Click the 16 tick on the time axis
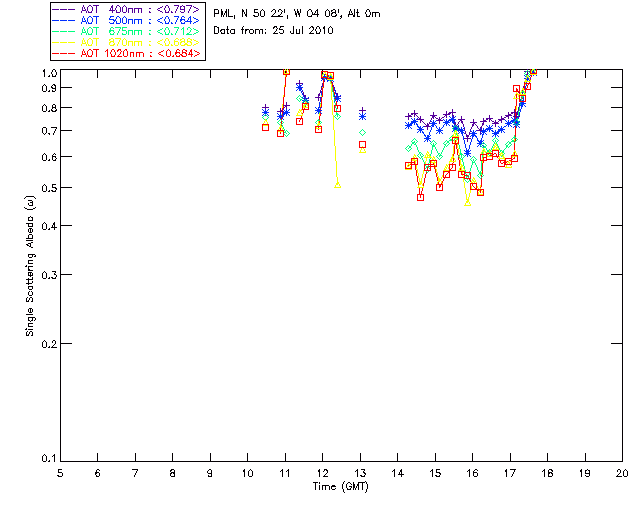 click(472, 473)
